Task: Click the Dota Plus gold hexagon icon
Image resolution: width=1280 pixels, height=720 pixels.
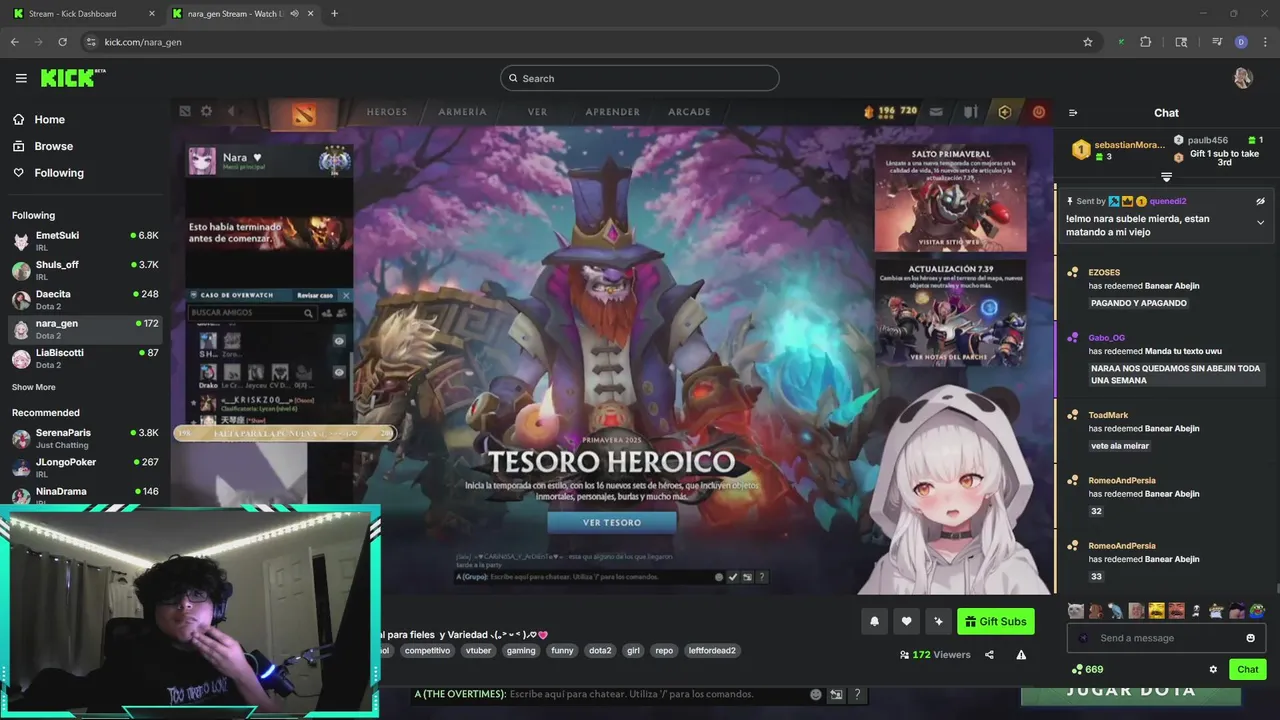Action: coord(1005,113)
